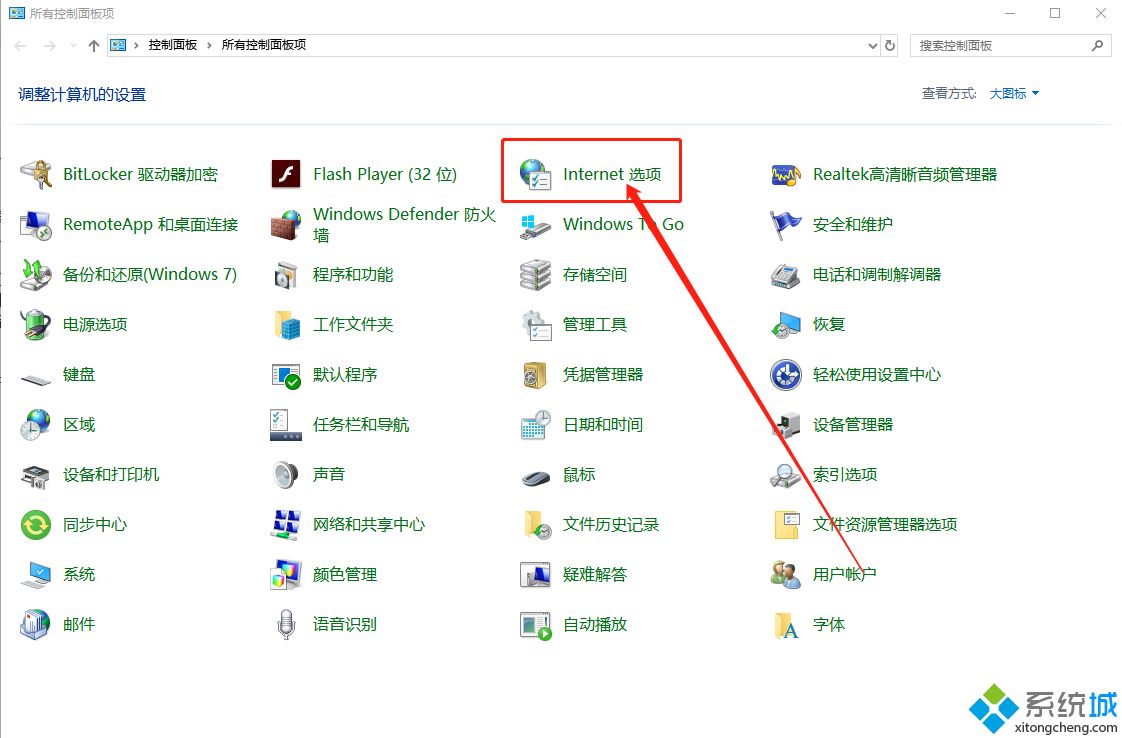Open the BitLocker drive encryption icon
Image resolution: width=1122 pixels, height=738 pixels.
(x=36, y=174)
